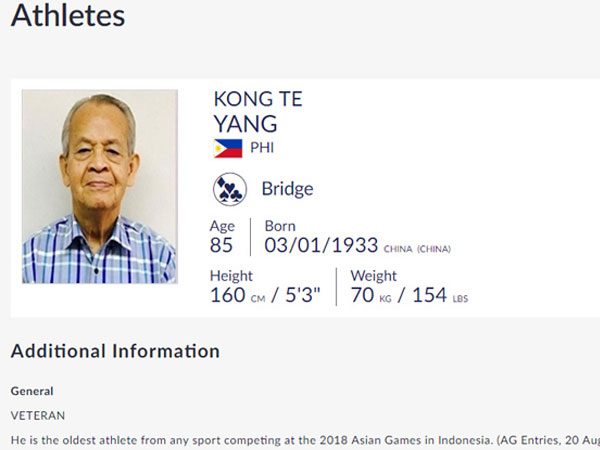The width and height of the screenshot is (600, 450).
Task: Click the 154 LBS weight value
Action: click(440, 295)
